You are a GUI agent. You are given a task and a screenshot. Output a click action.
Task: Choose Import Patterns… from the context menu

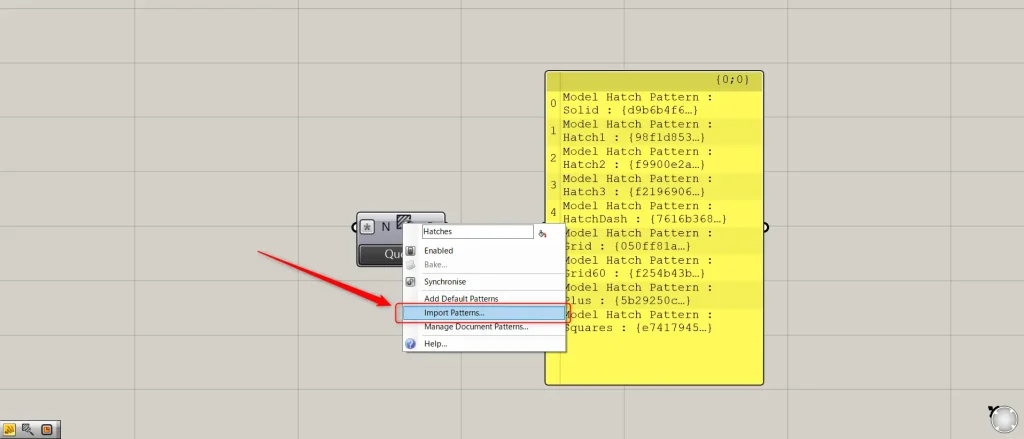[484, 314]
